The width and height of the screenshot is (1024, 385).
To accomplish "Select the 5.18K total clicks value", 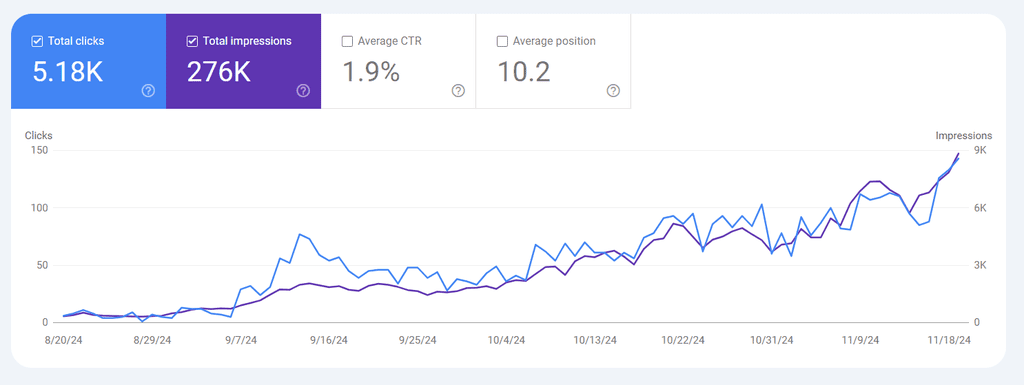I will [68, 72].
